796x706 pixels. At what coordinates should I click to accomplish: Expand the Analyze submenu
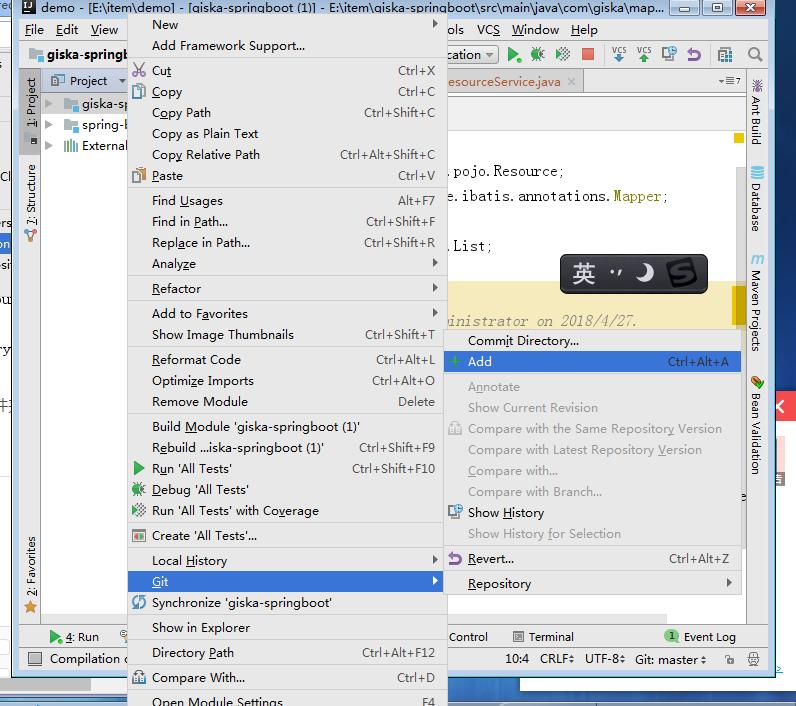pyautogui.click(x=287, y=264)
